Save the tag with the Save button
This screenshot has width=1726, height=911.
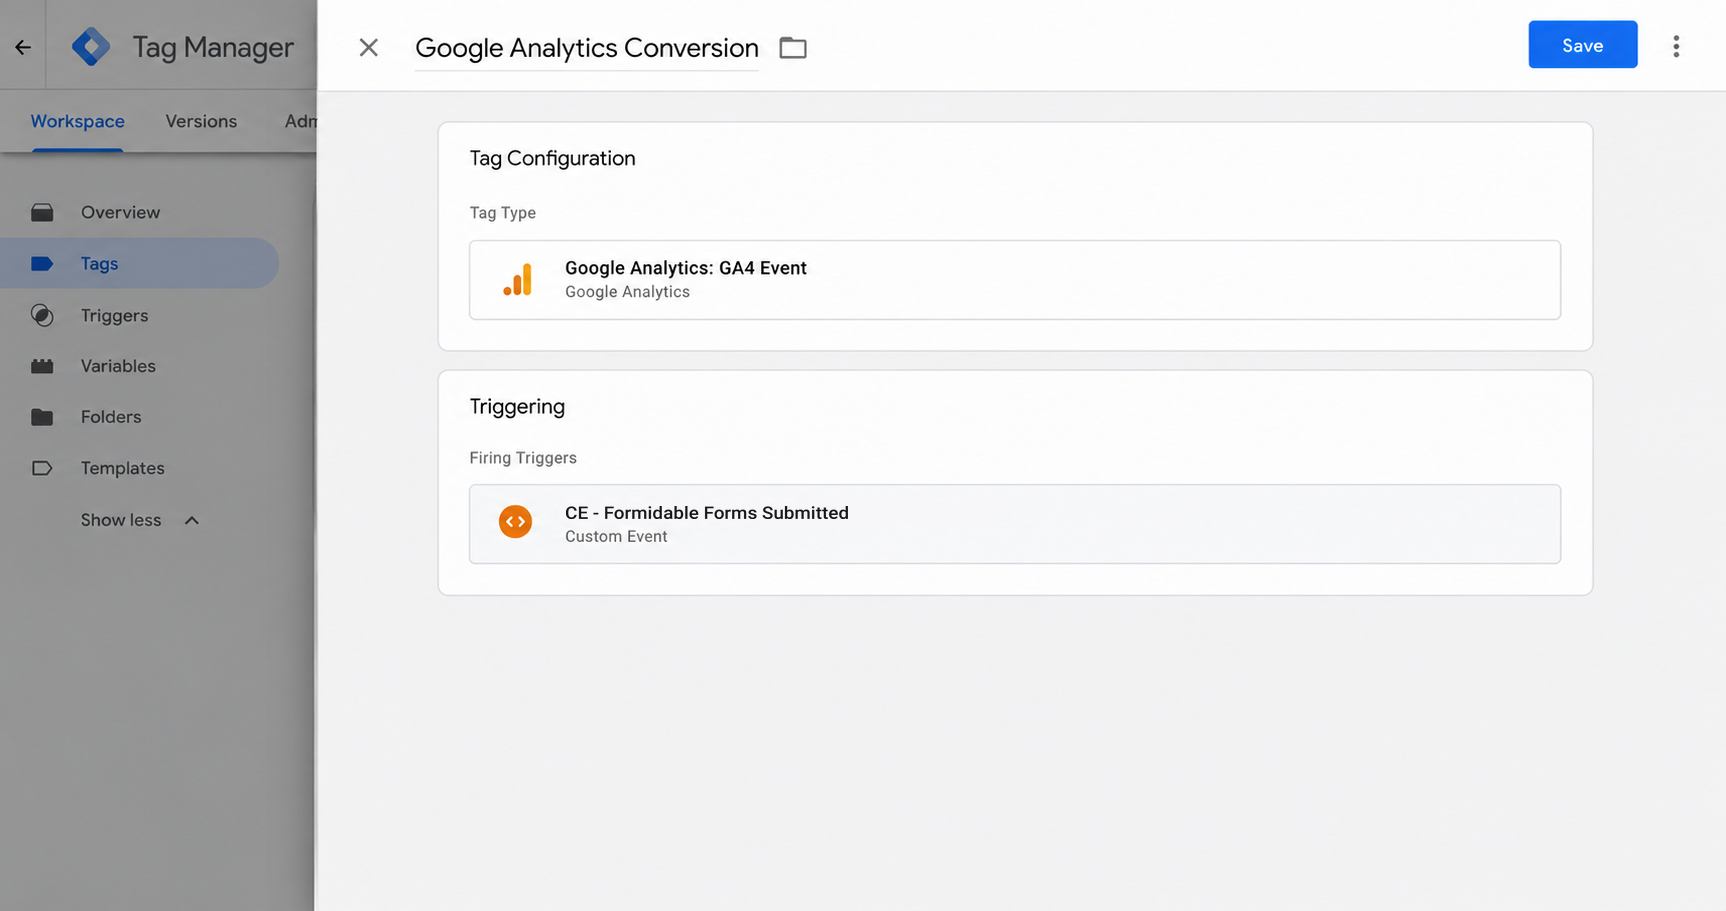tap(1582, 45)
